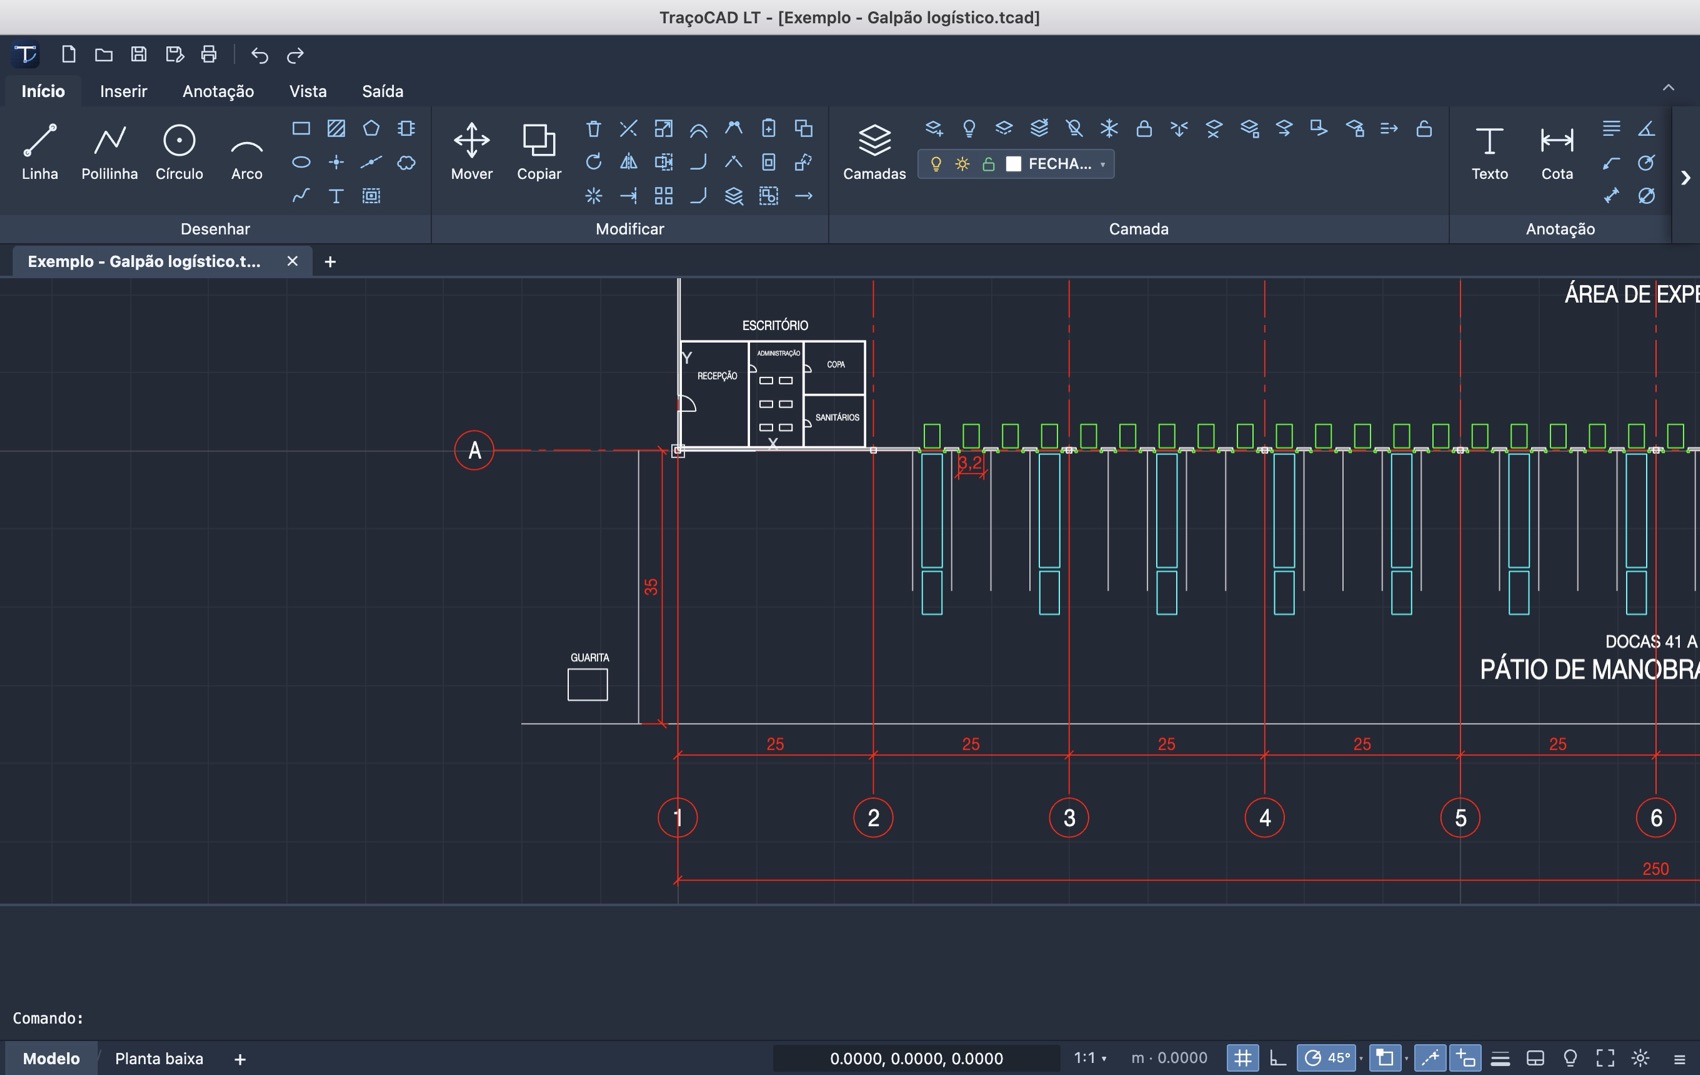
Task: Add a new layout tab next to Planta baixa
Action: click(x=240, y=1059)
